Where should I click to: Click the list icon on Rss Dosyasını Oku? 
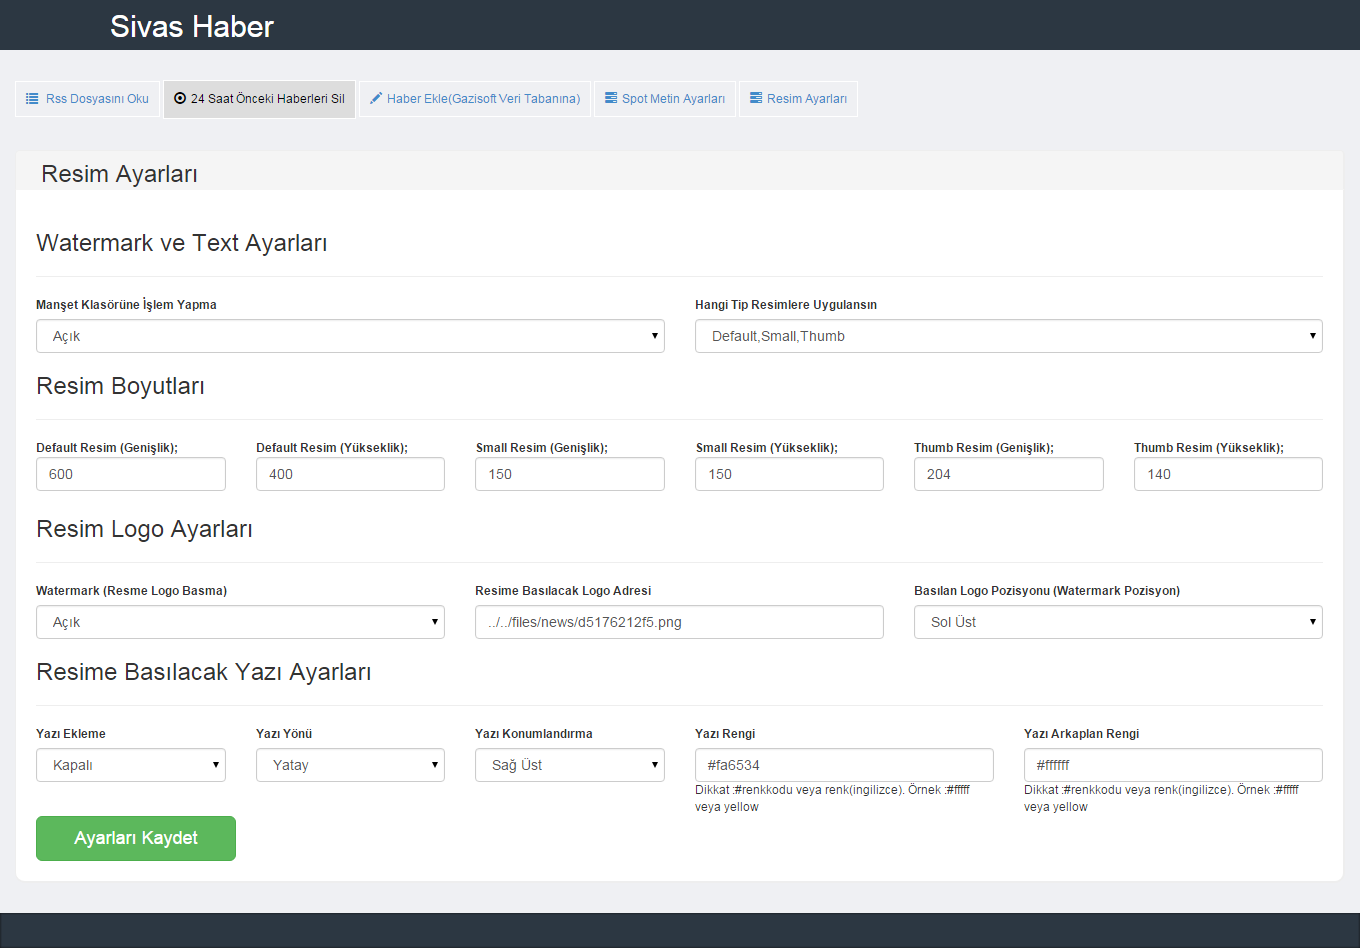(x=32, y=99)
